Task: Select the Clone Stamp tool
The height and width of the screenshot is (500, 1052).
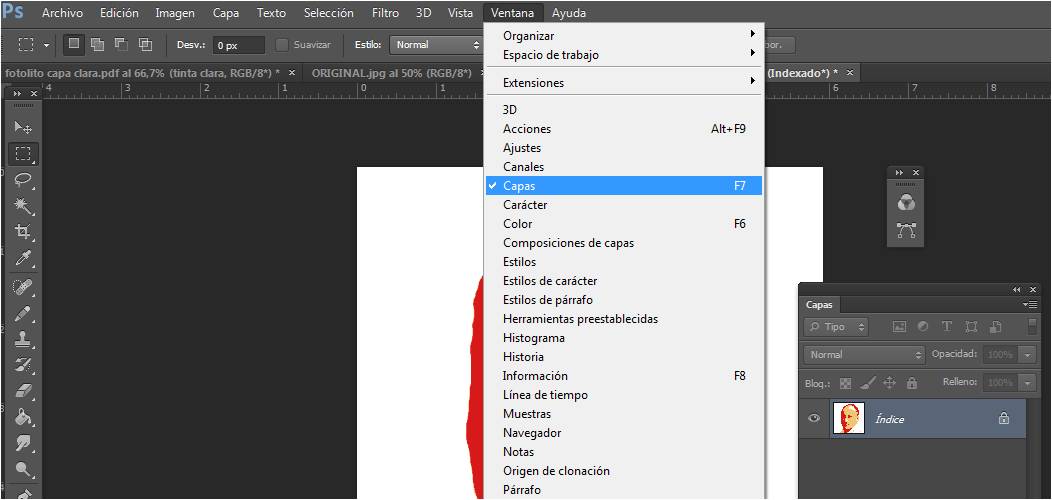Action: pyautogui.click(x=23, y=340)
